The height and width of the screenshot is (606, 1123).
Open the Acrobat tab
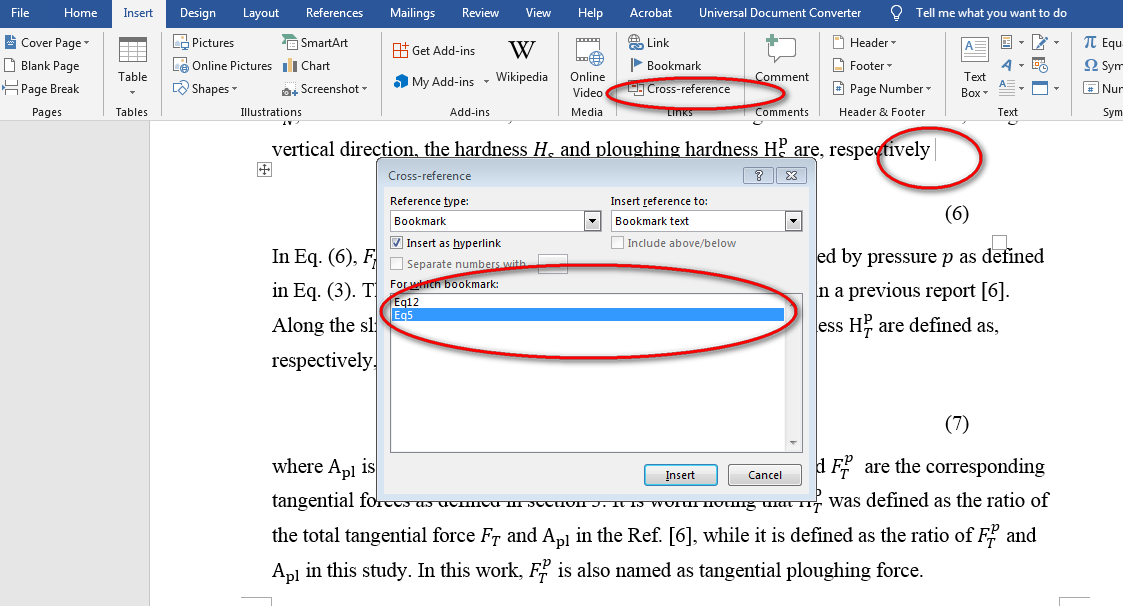[x=651, y=13]
